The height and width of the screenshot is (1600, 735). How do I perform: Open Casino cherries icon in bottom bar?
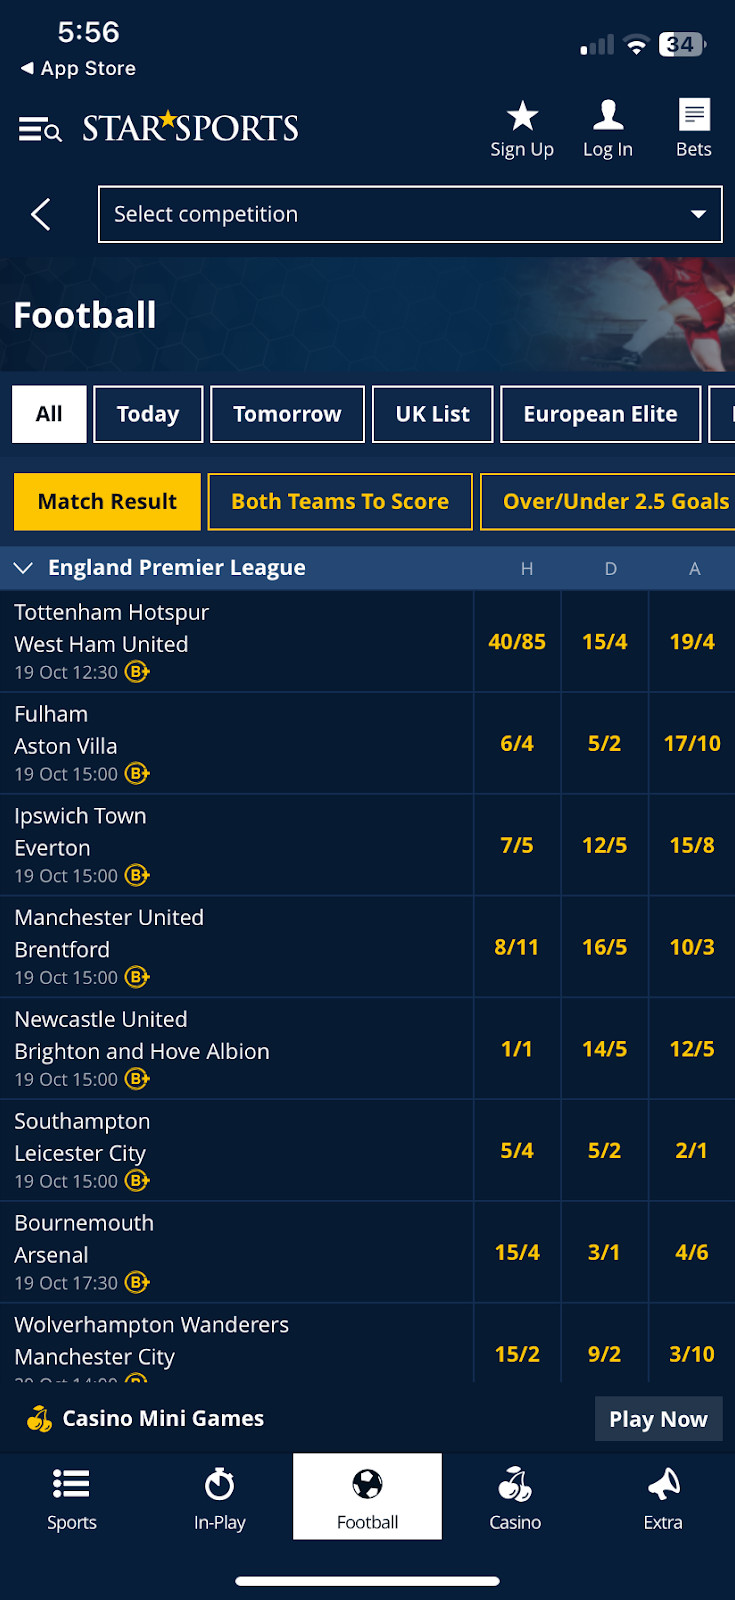point(515,1485)
